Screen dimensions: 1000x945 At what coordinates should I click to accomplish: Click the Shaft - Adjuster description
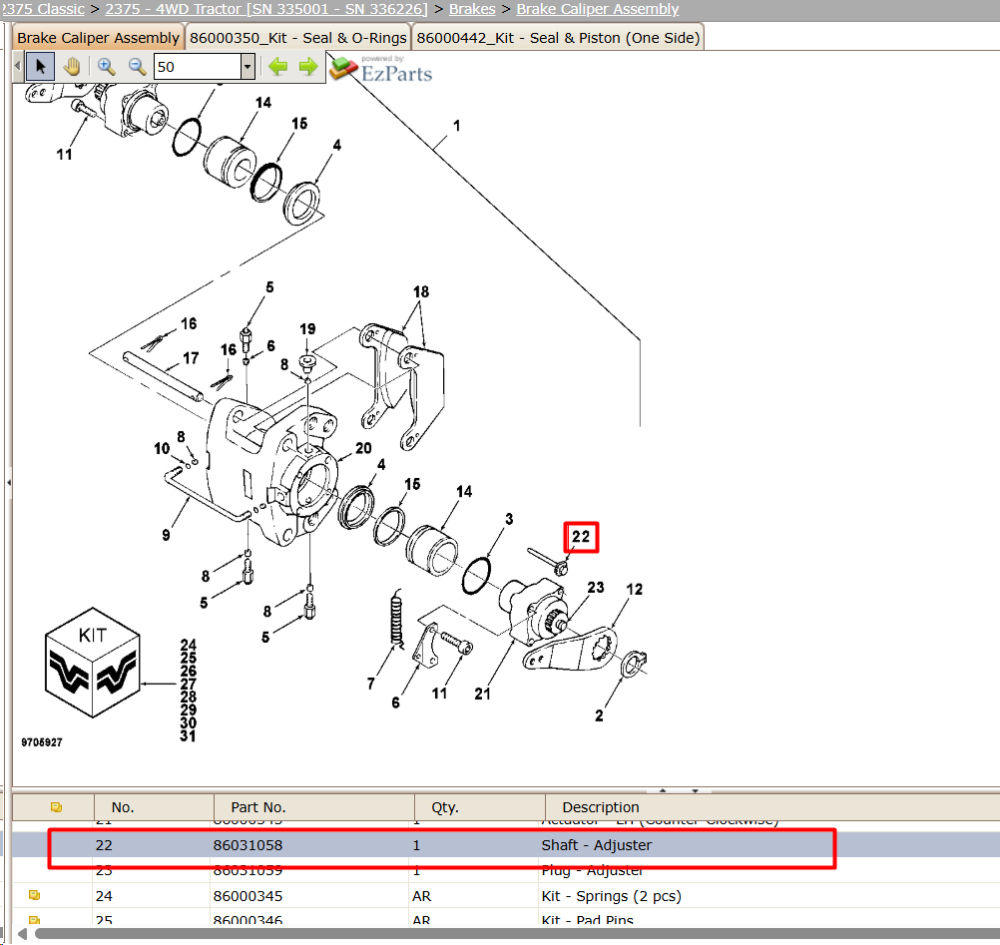(x=596, y=845)
